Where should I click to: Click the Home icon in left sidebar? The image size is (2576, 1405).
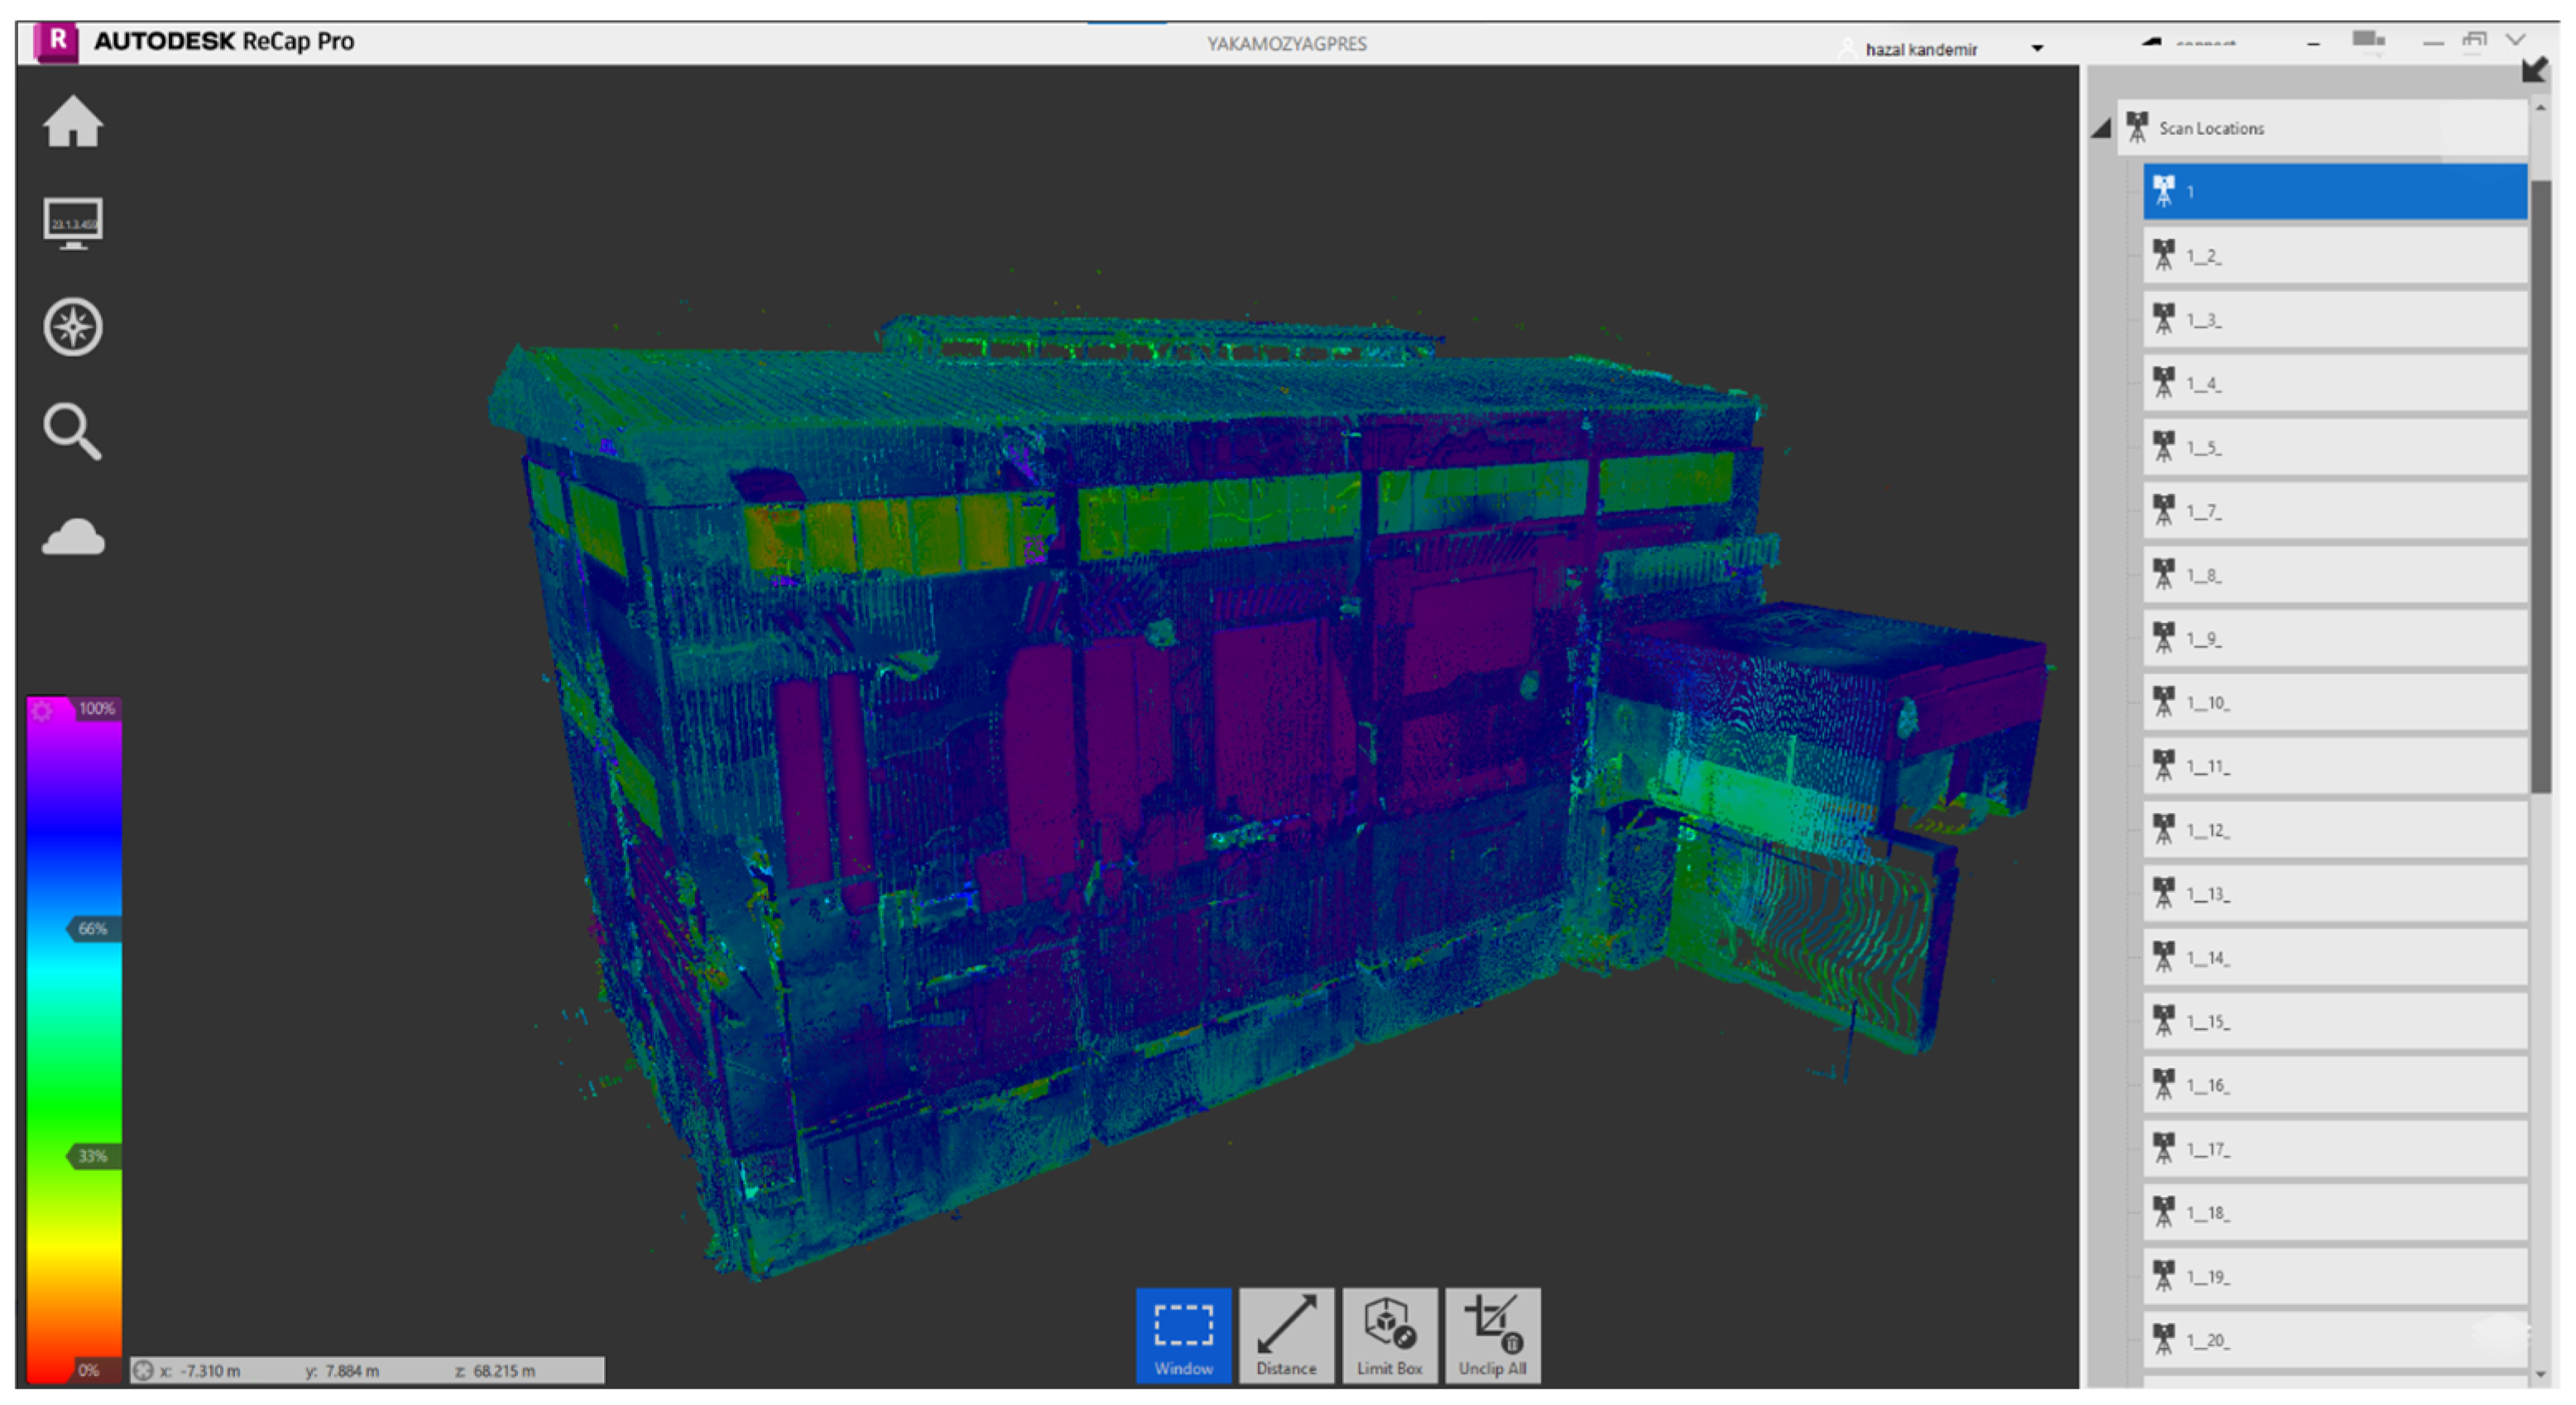pyautogui.click(x=72, y=122)
